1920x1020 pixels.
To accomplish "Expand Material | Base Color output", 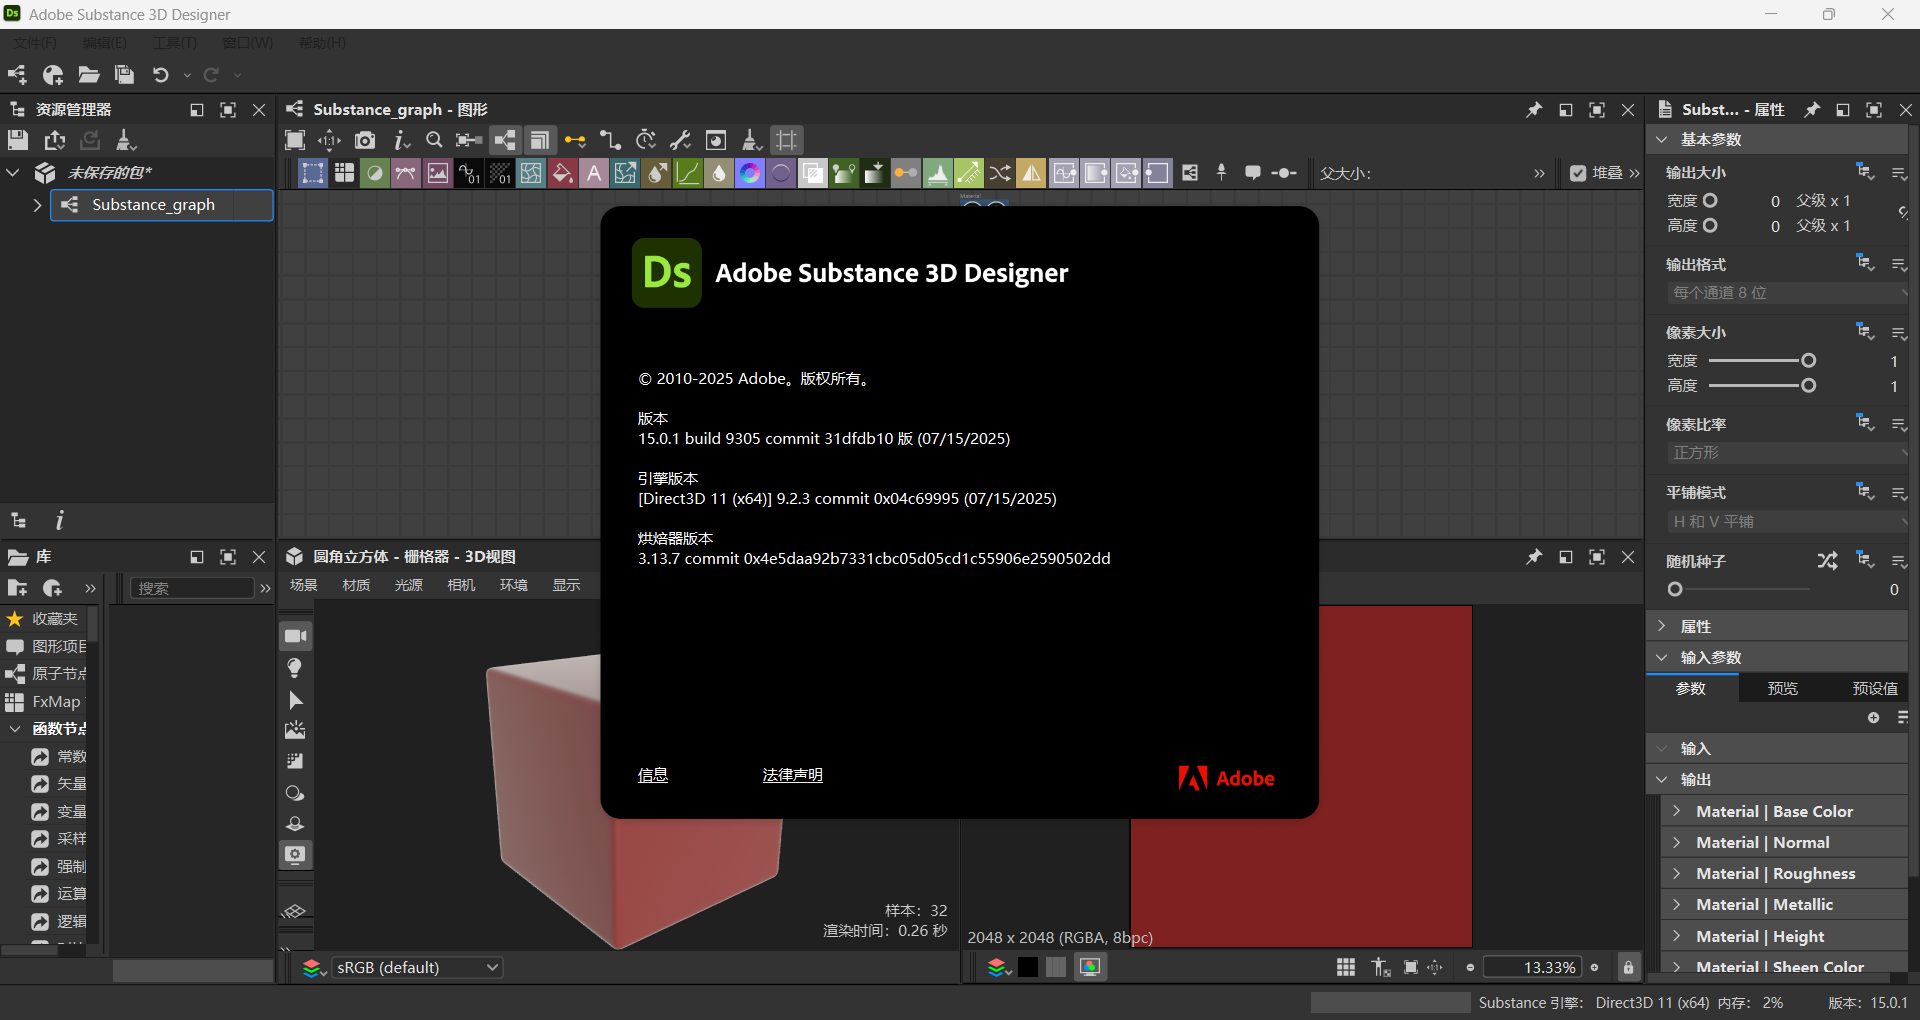I will point(1677,811).
